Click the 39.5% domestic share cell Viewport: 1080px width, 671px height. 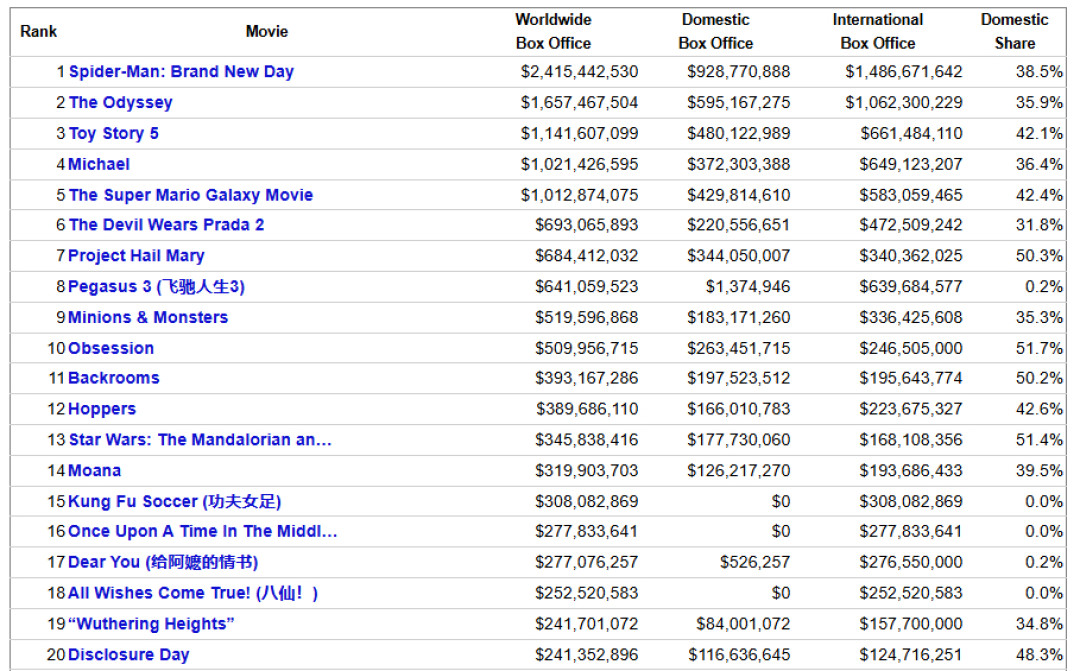[1039, 471]
